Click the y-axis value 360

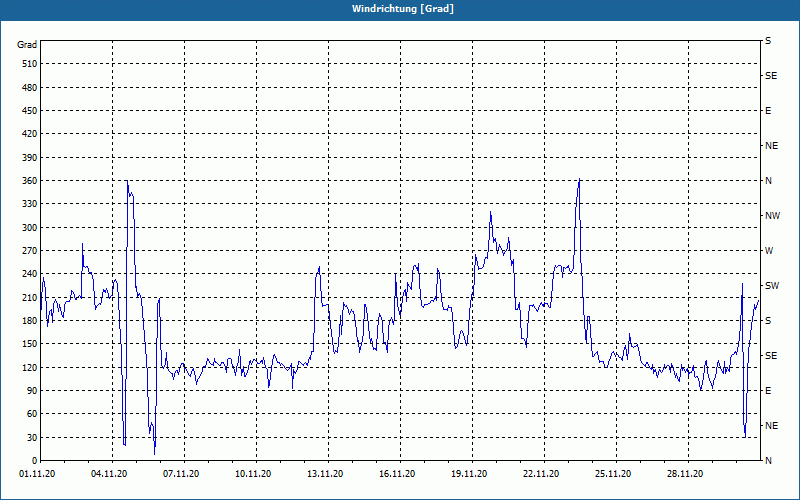pyautogui.click(x=30, y=181)
